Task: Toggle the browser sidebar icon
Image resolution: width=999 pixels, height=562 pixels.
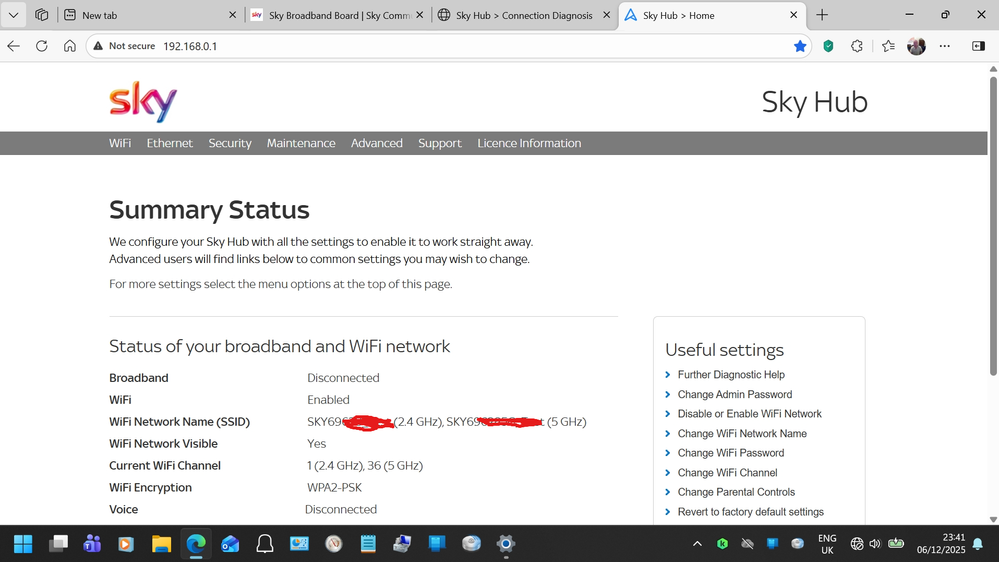Action: (x=979, y=46)
